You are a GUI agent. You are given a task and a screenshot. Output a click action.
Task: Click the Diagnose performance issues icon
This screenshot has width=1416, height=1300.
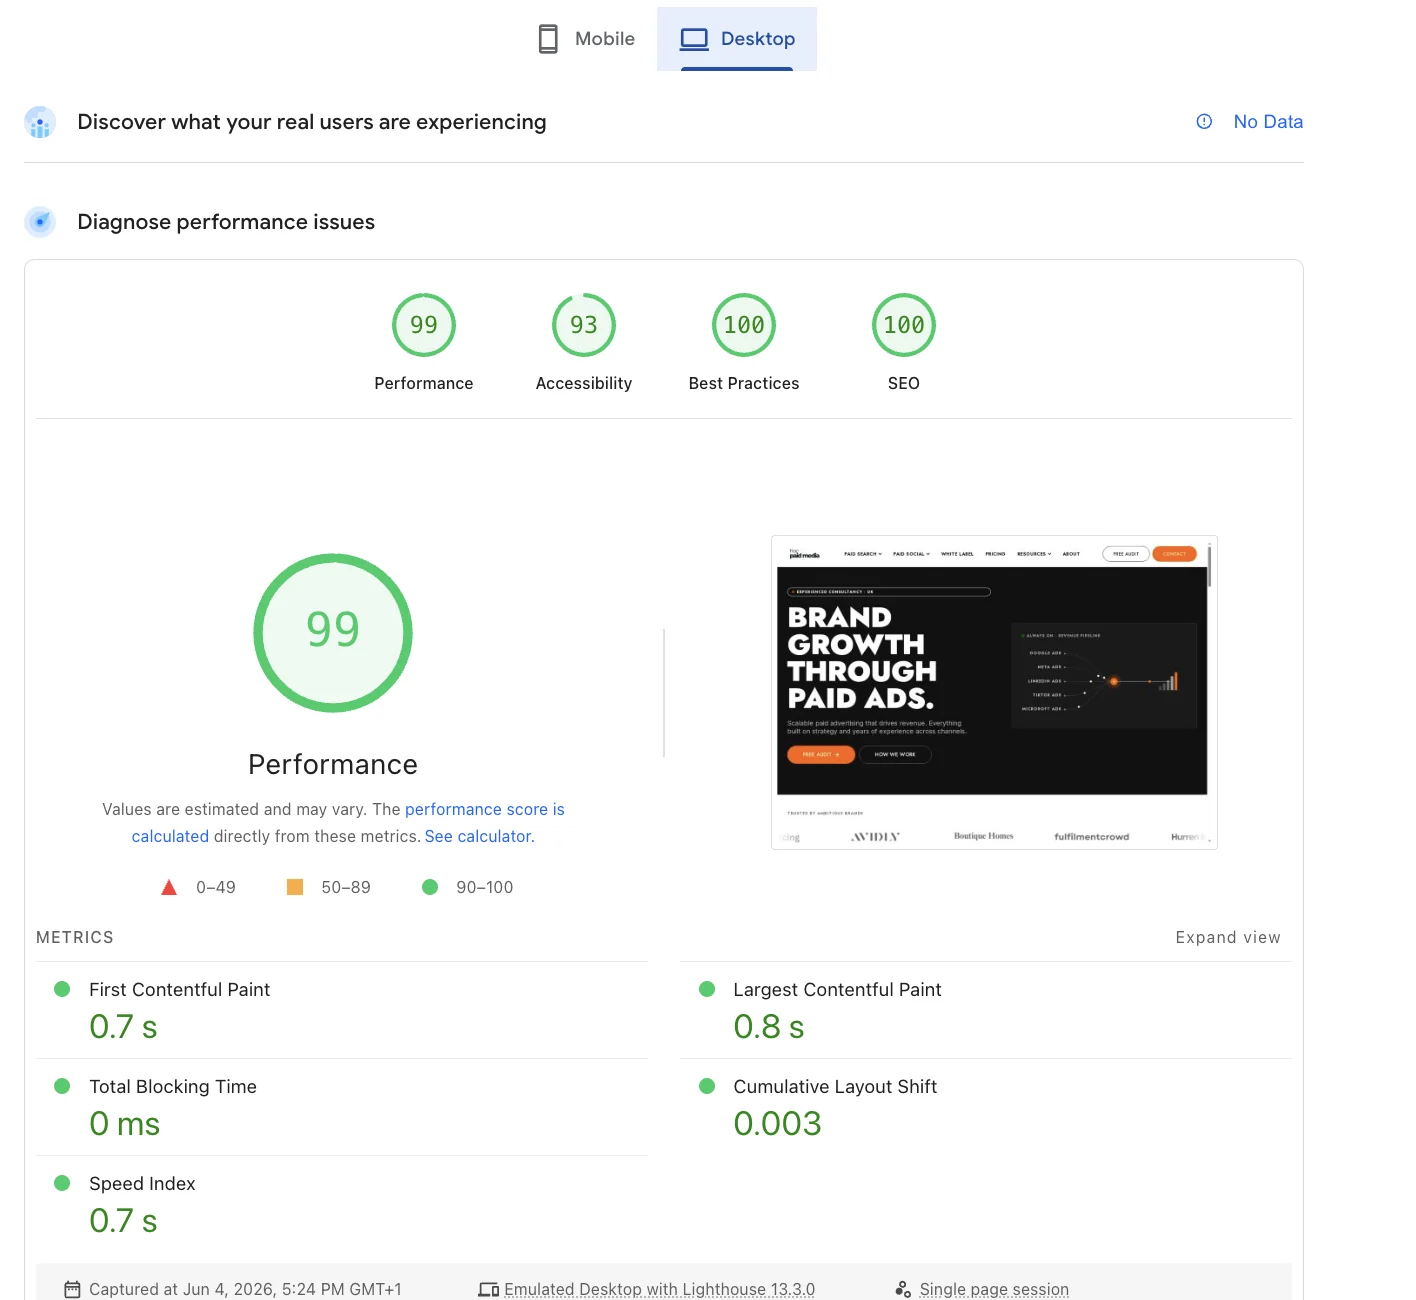[x=40, y=221]
